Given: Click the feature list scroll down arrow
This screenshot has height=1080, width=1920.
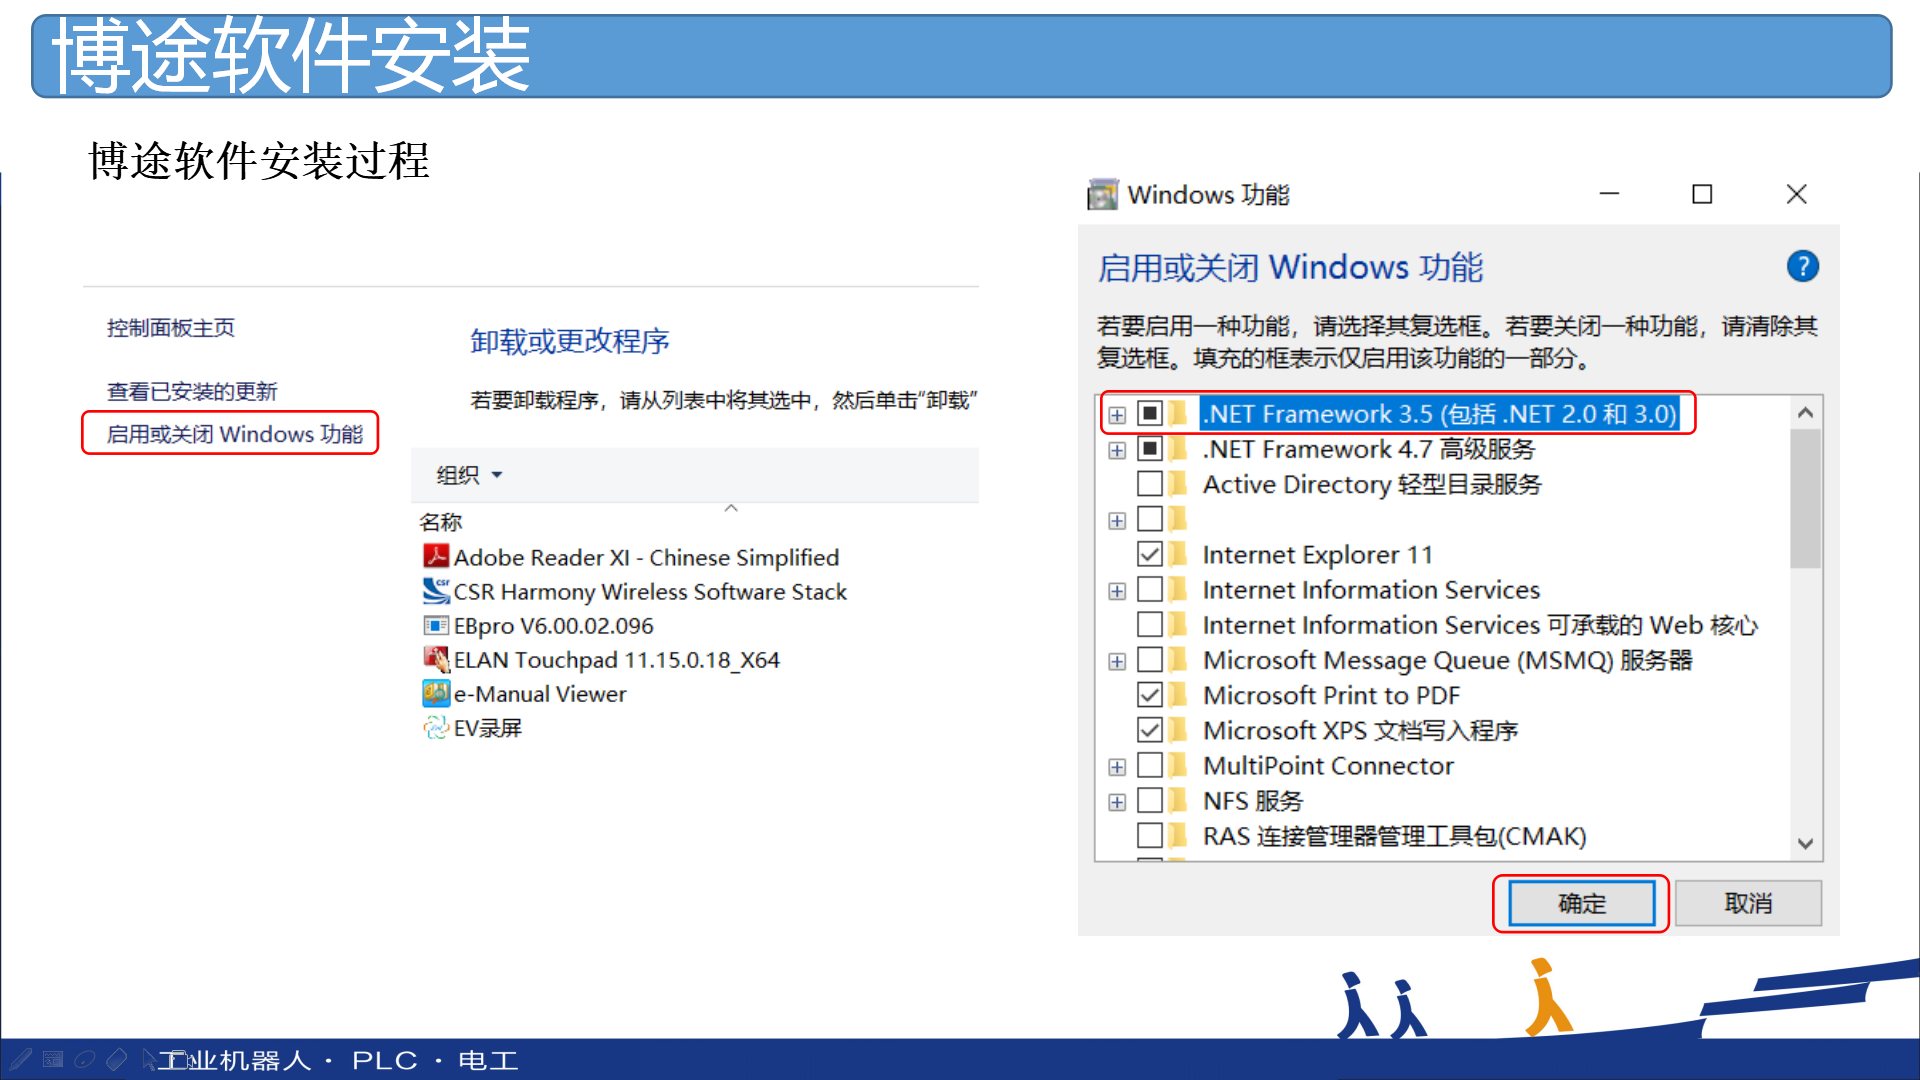Looking at the screenshot, I should tap(1805, 844).
